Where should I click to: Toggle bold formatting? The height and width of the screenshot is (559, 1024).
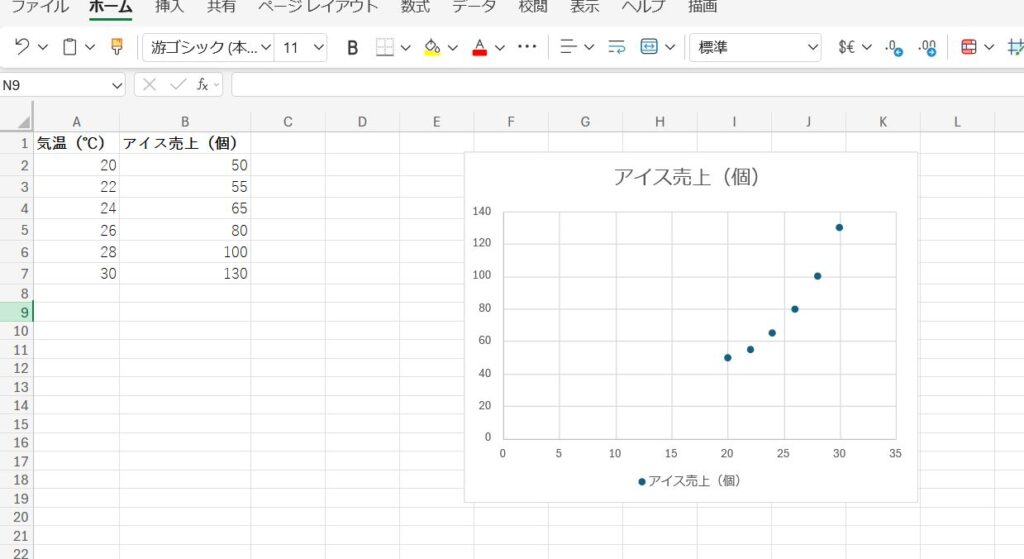(x=353, y=48)
